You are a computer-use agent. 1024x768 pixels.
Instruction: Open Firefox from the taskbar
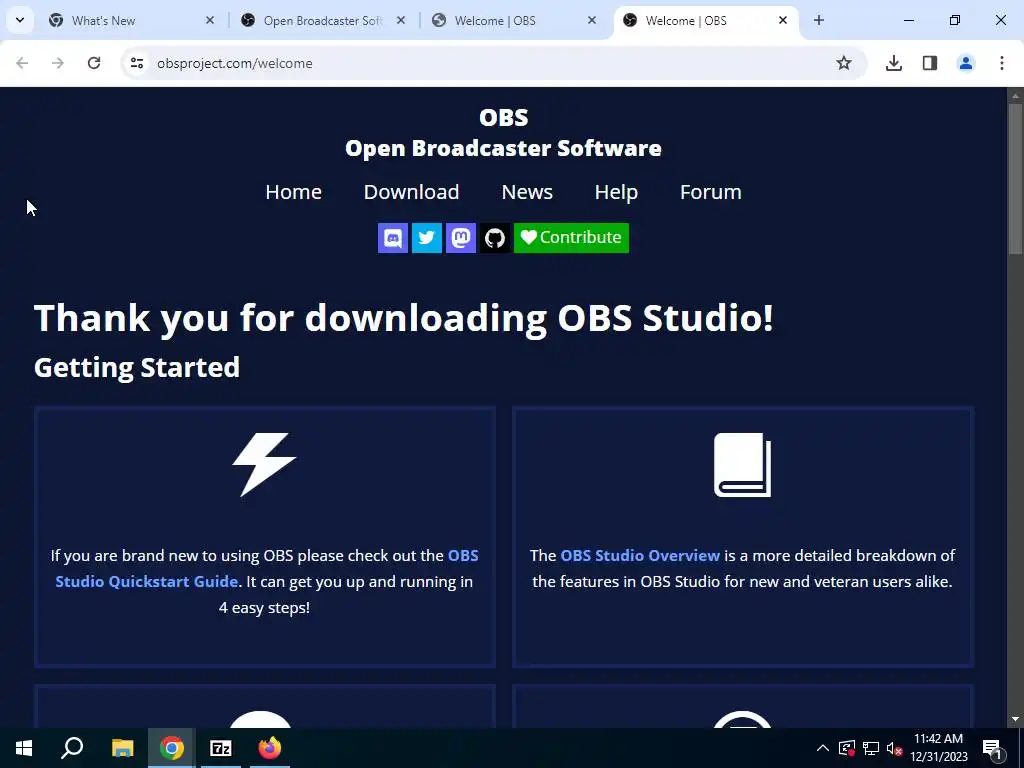270,748
